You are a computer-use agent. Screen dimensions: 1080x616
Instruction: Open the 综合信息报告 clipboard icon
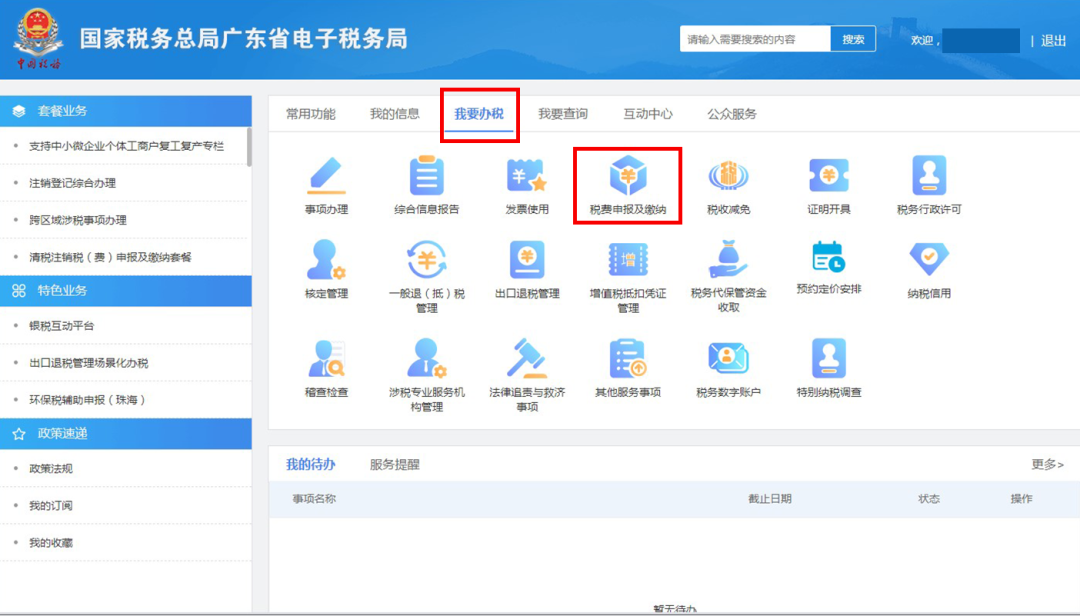tap(426, 176)
